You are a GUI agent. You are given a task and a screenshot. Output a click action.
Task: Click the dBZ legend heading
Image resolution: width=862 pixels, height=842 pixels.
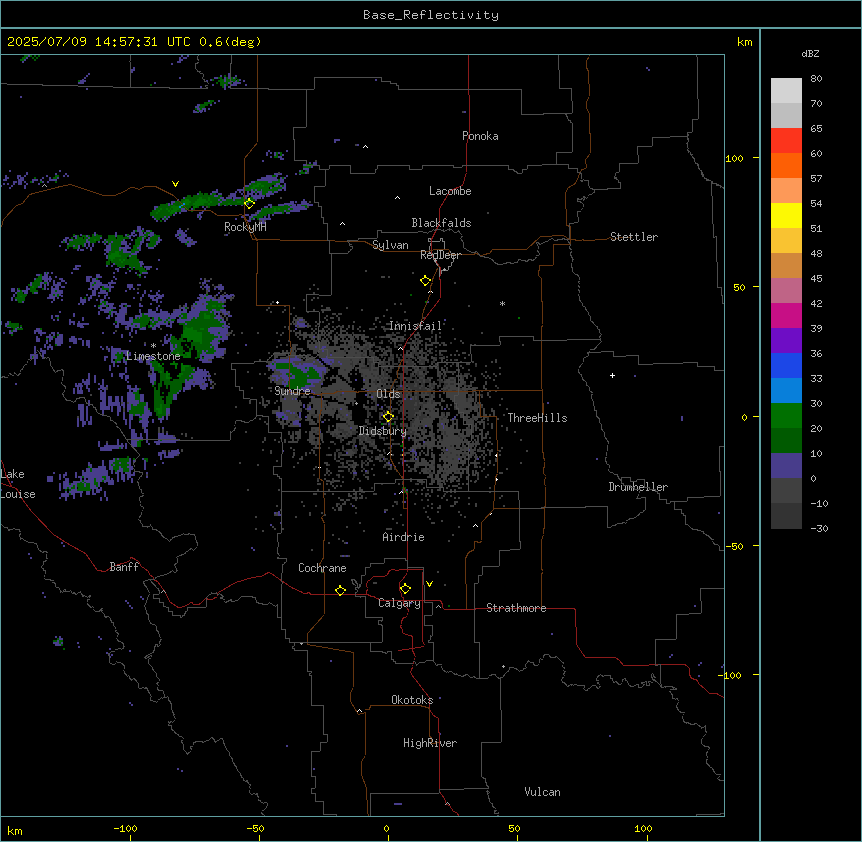pos(810,54)
